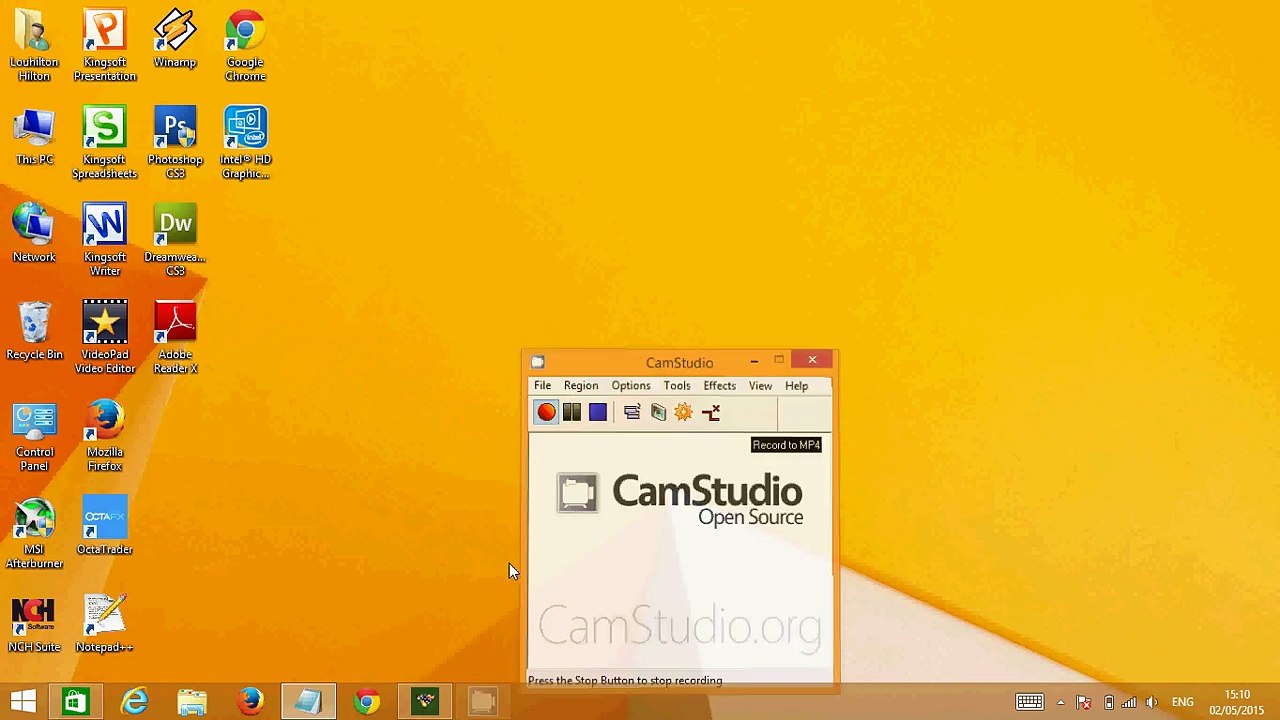The width and height of the screenshot is (1280, 720).
Task: Select the This PC desktop icon
Action: (34, 137)
